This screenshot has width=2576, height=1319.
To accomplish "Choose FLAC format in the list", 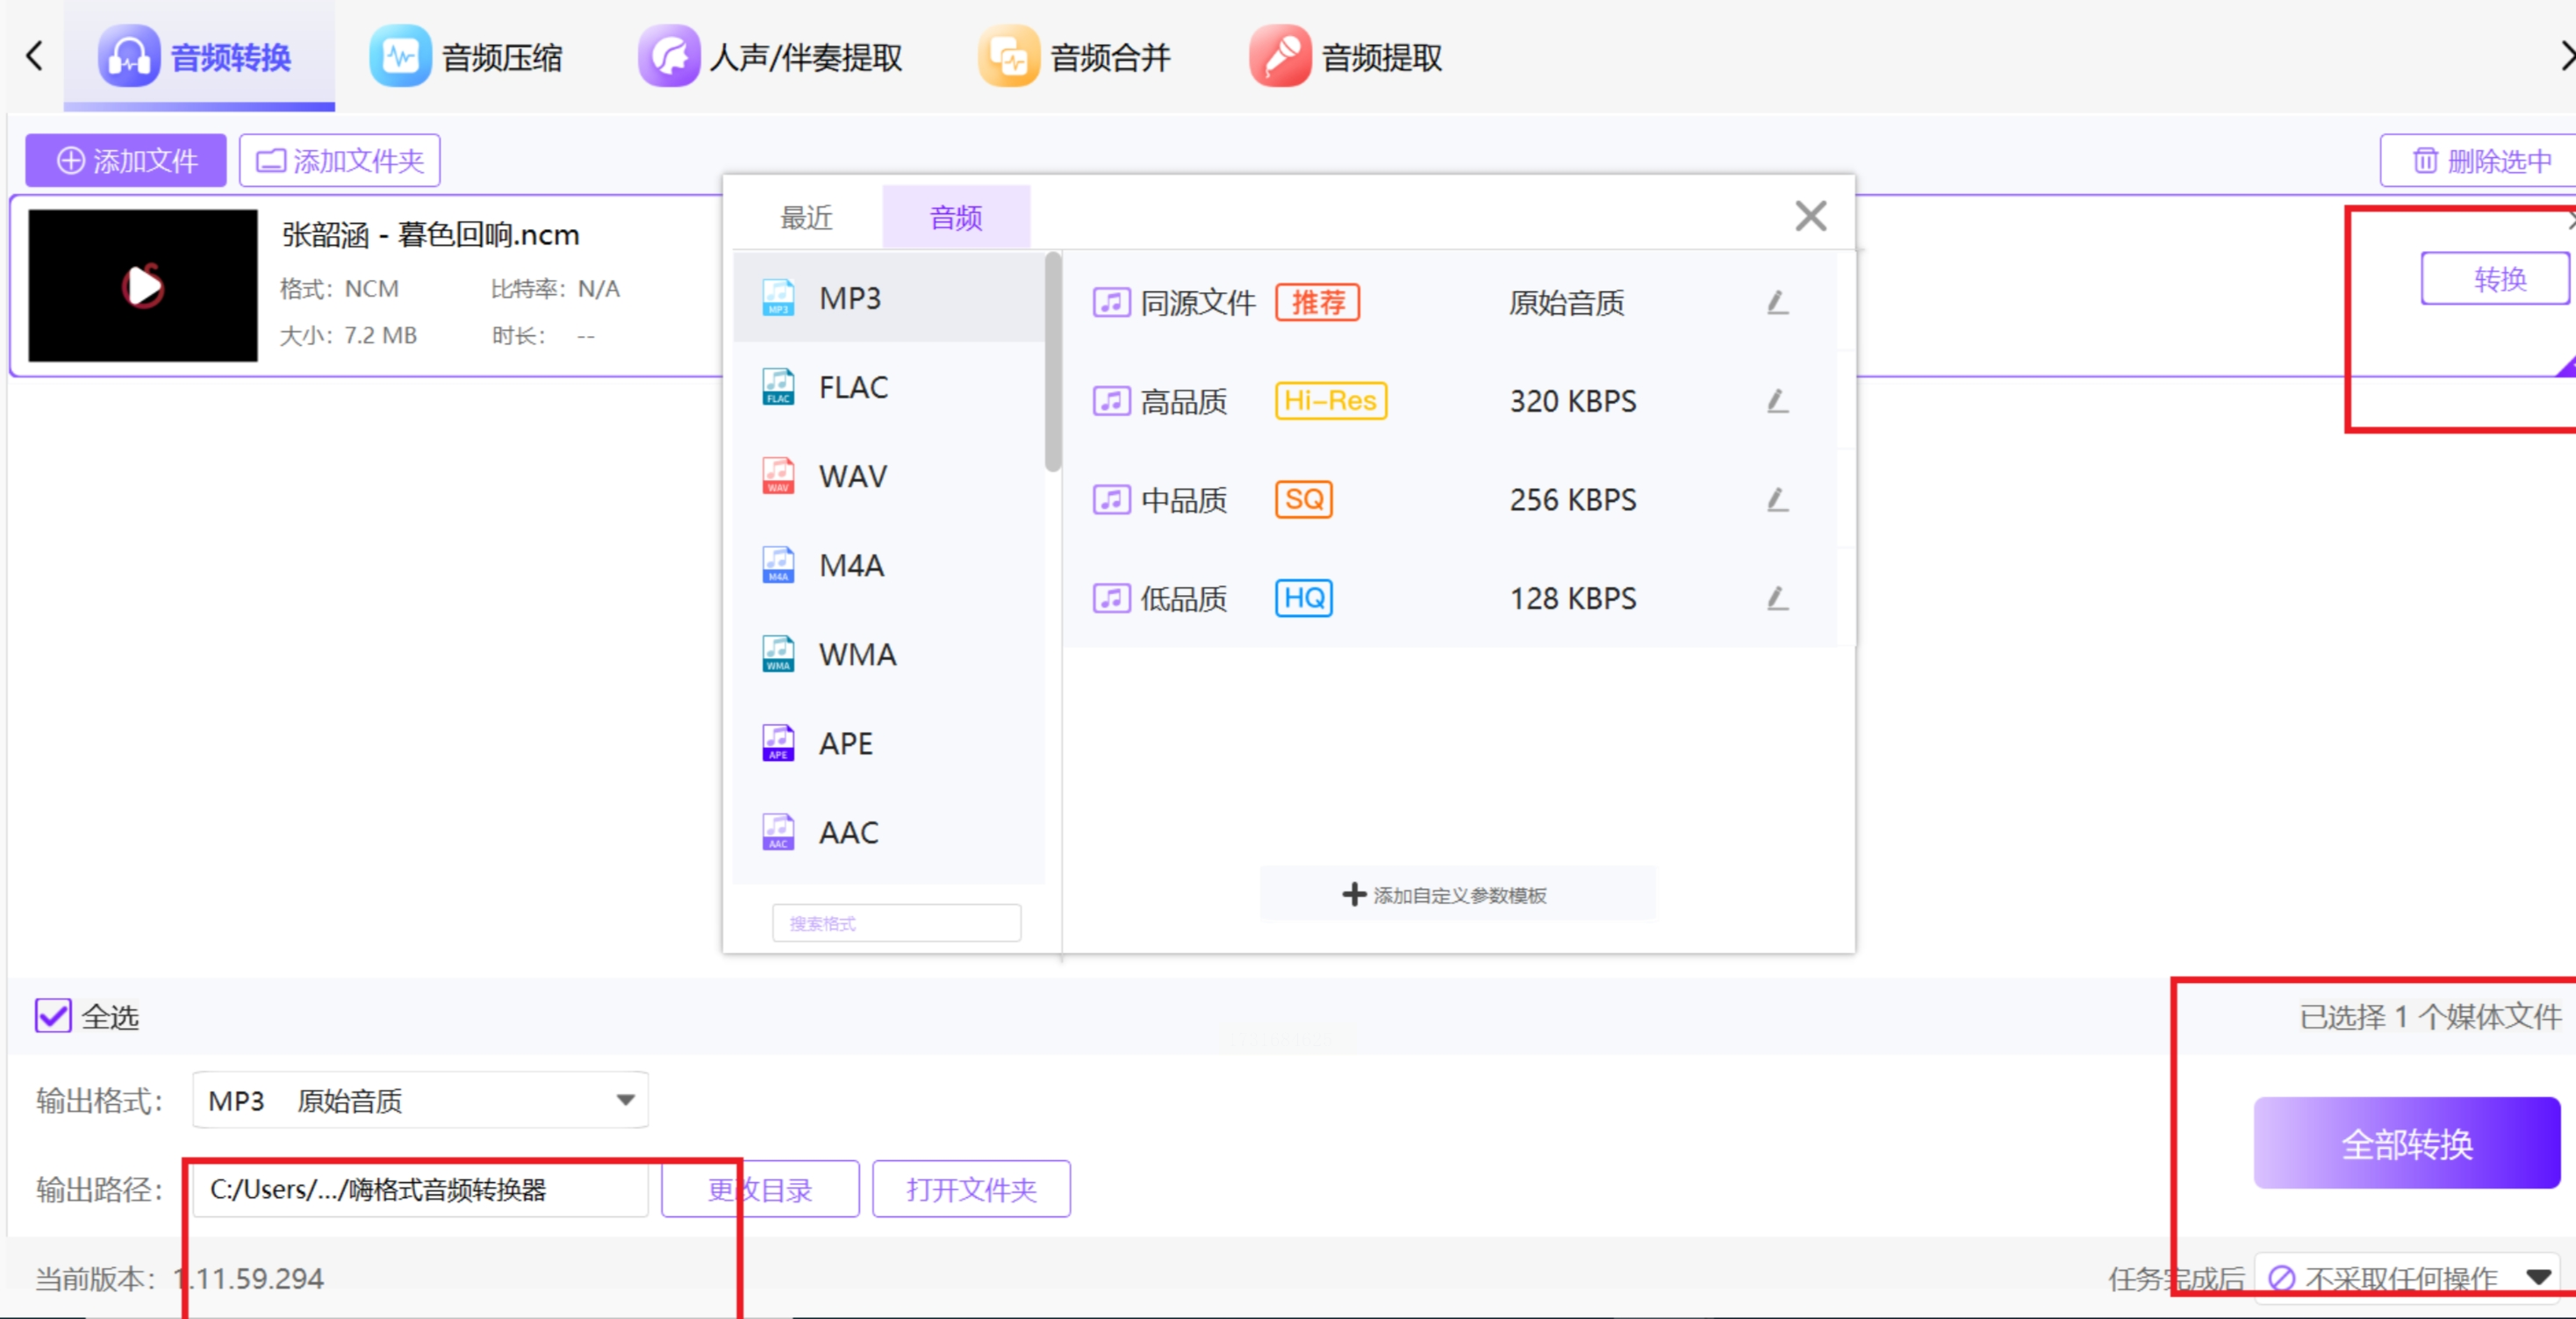I will [x=889, y=387].
